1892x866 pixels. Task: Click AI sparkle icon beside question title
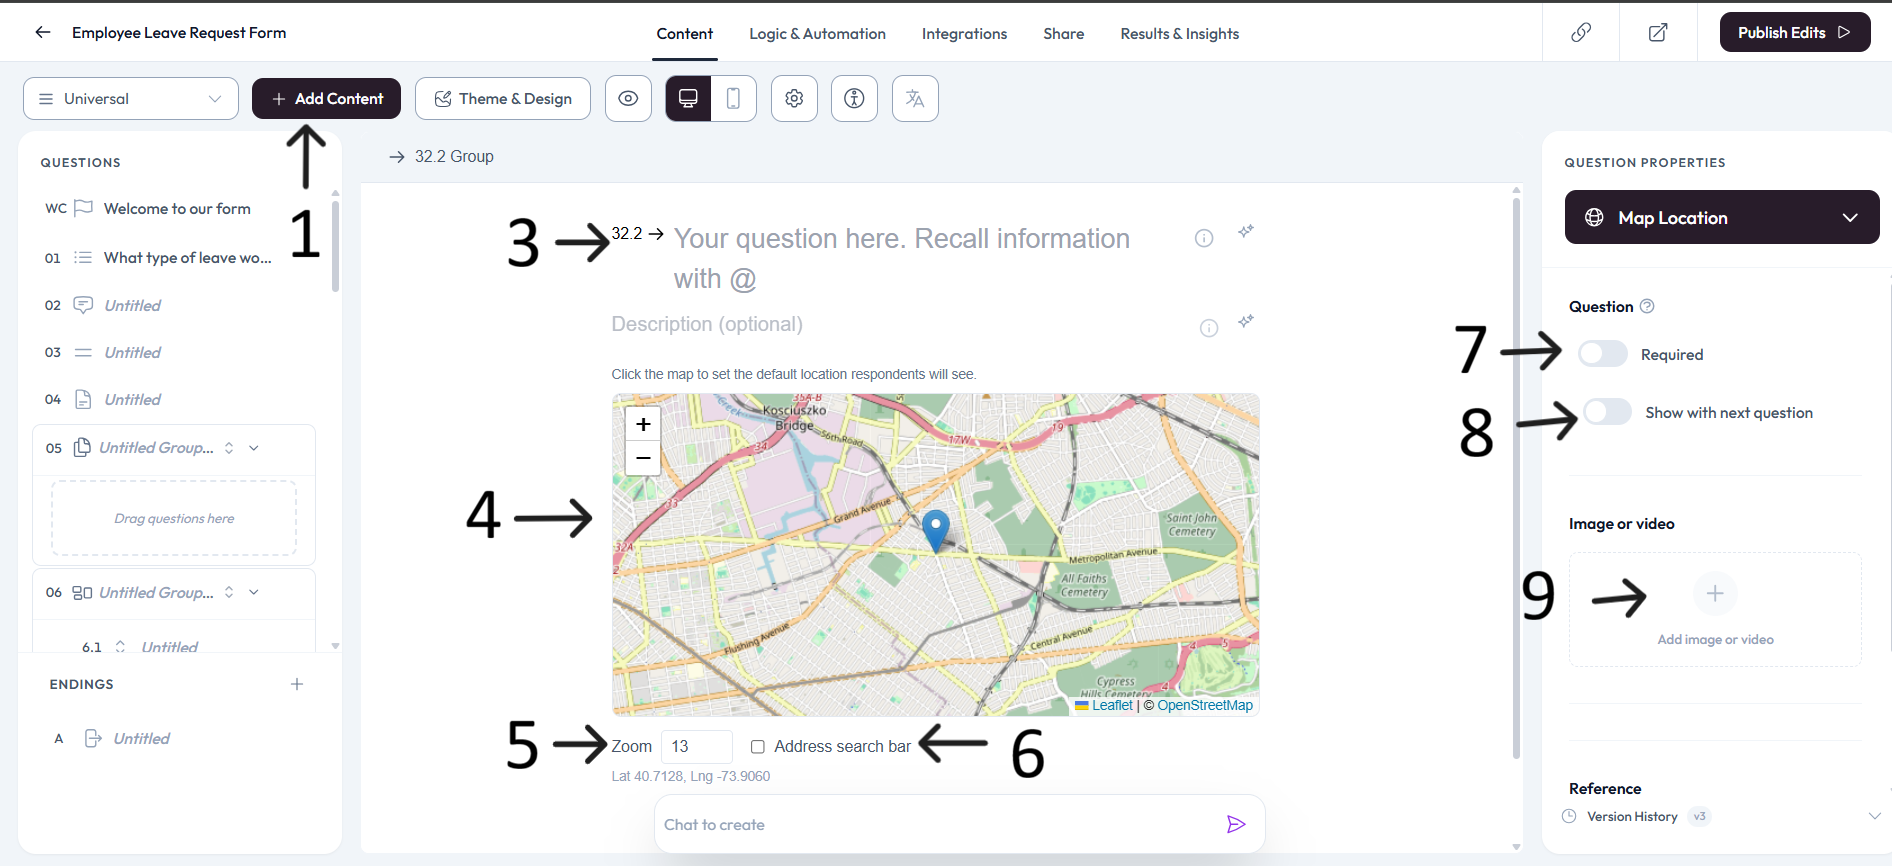(x=1245, y=231)
